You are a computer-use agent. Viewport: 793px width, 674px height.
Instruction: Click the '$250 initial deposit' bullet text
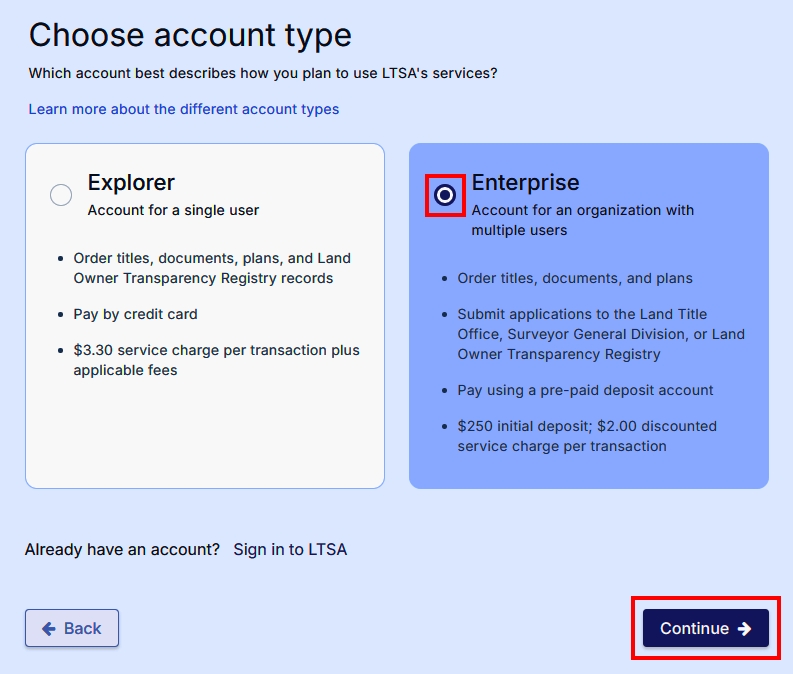click(x=587, y=436)
